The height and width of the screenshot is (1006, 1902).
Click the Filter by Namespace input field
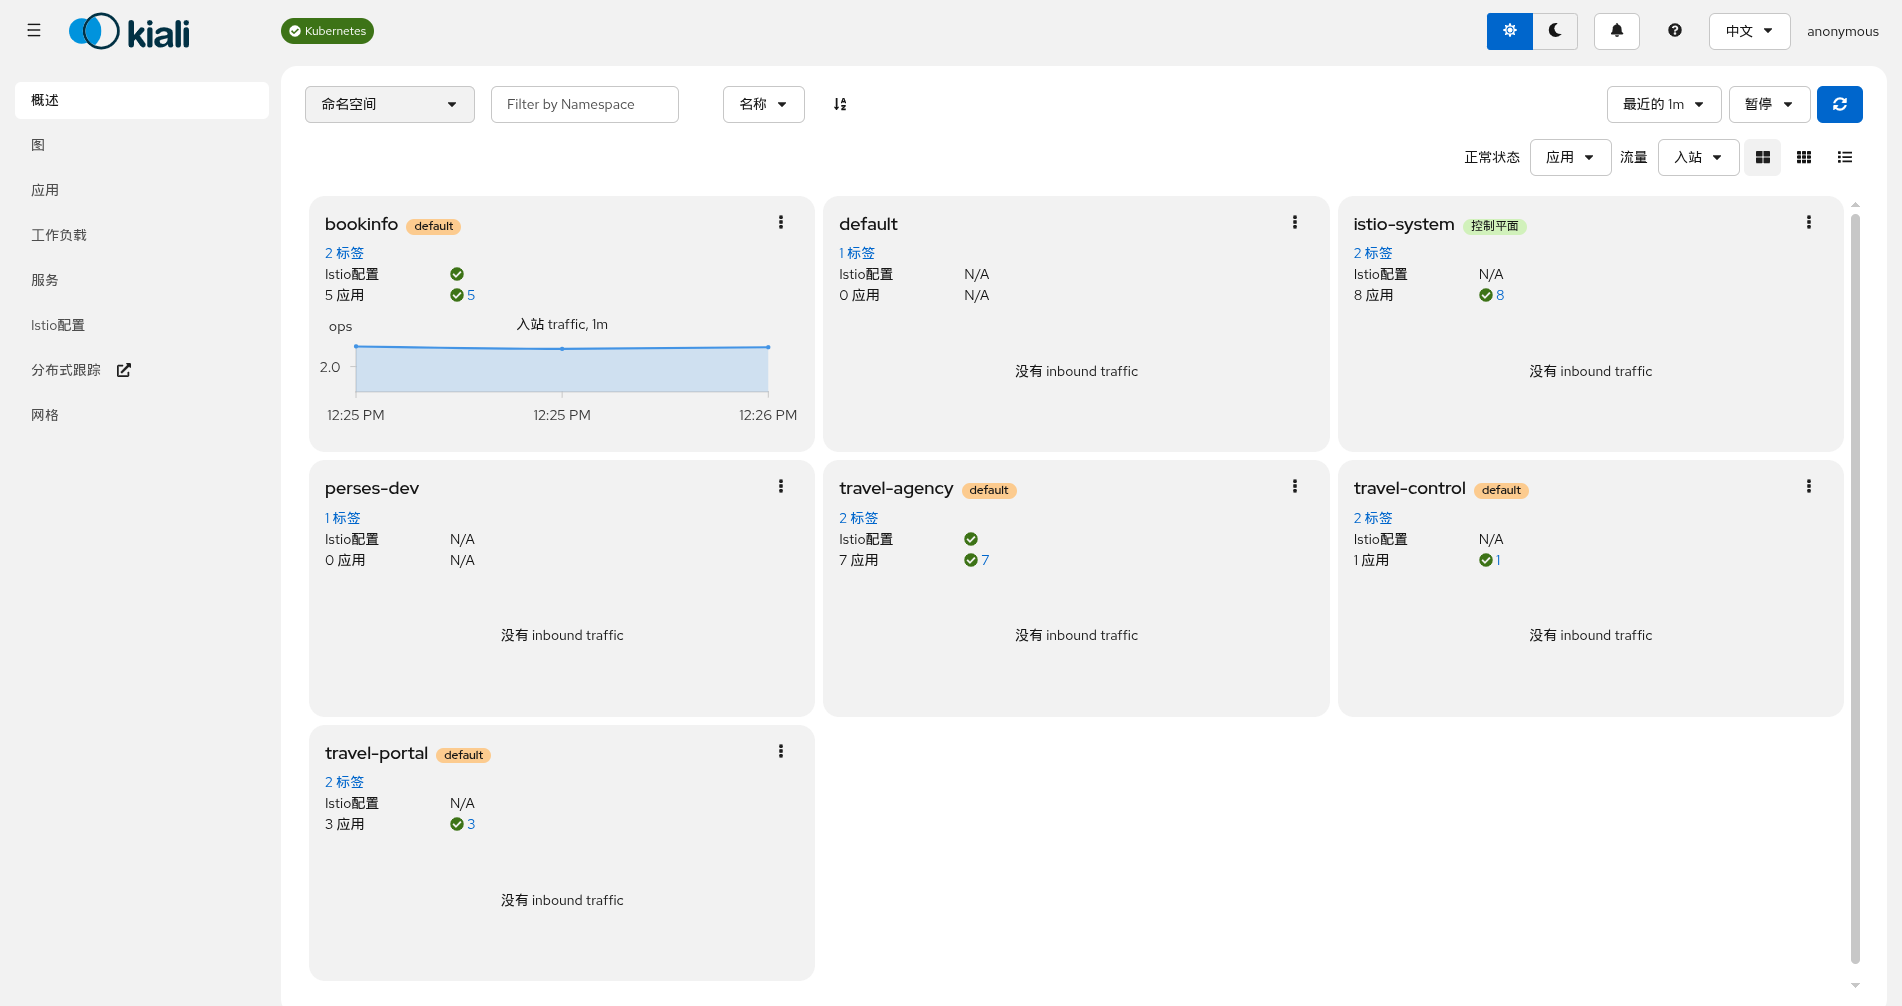pos(584,104)
